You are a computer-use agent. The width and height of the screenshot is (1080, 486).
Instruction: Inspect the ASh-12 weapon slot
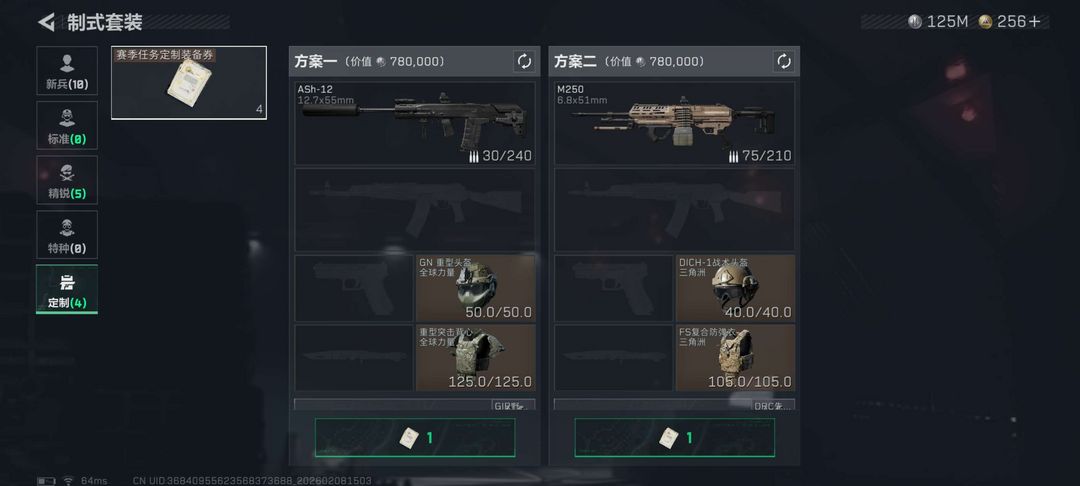[x=415, y=123]
